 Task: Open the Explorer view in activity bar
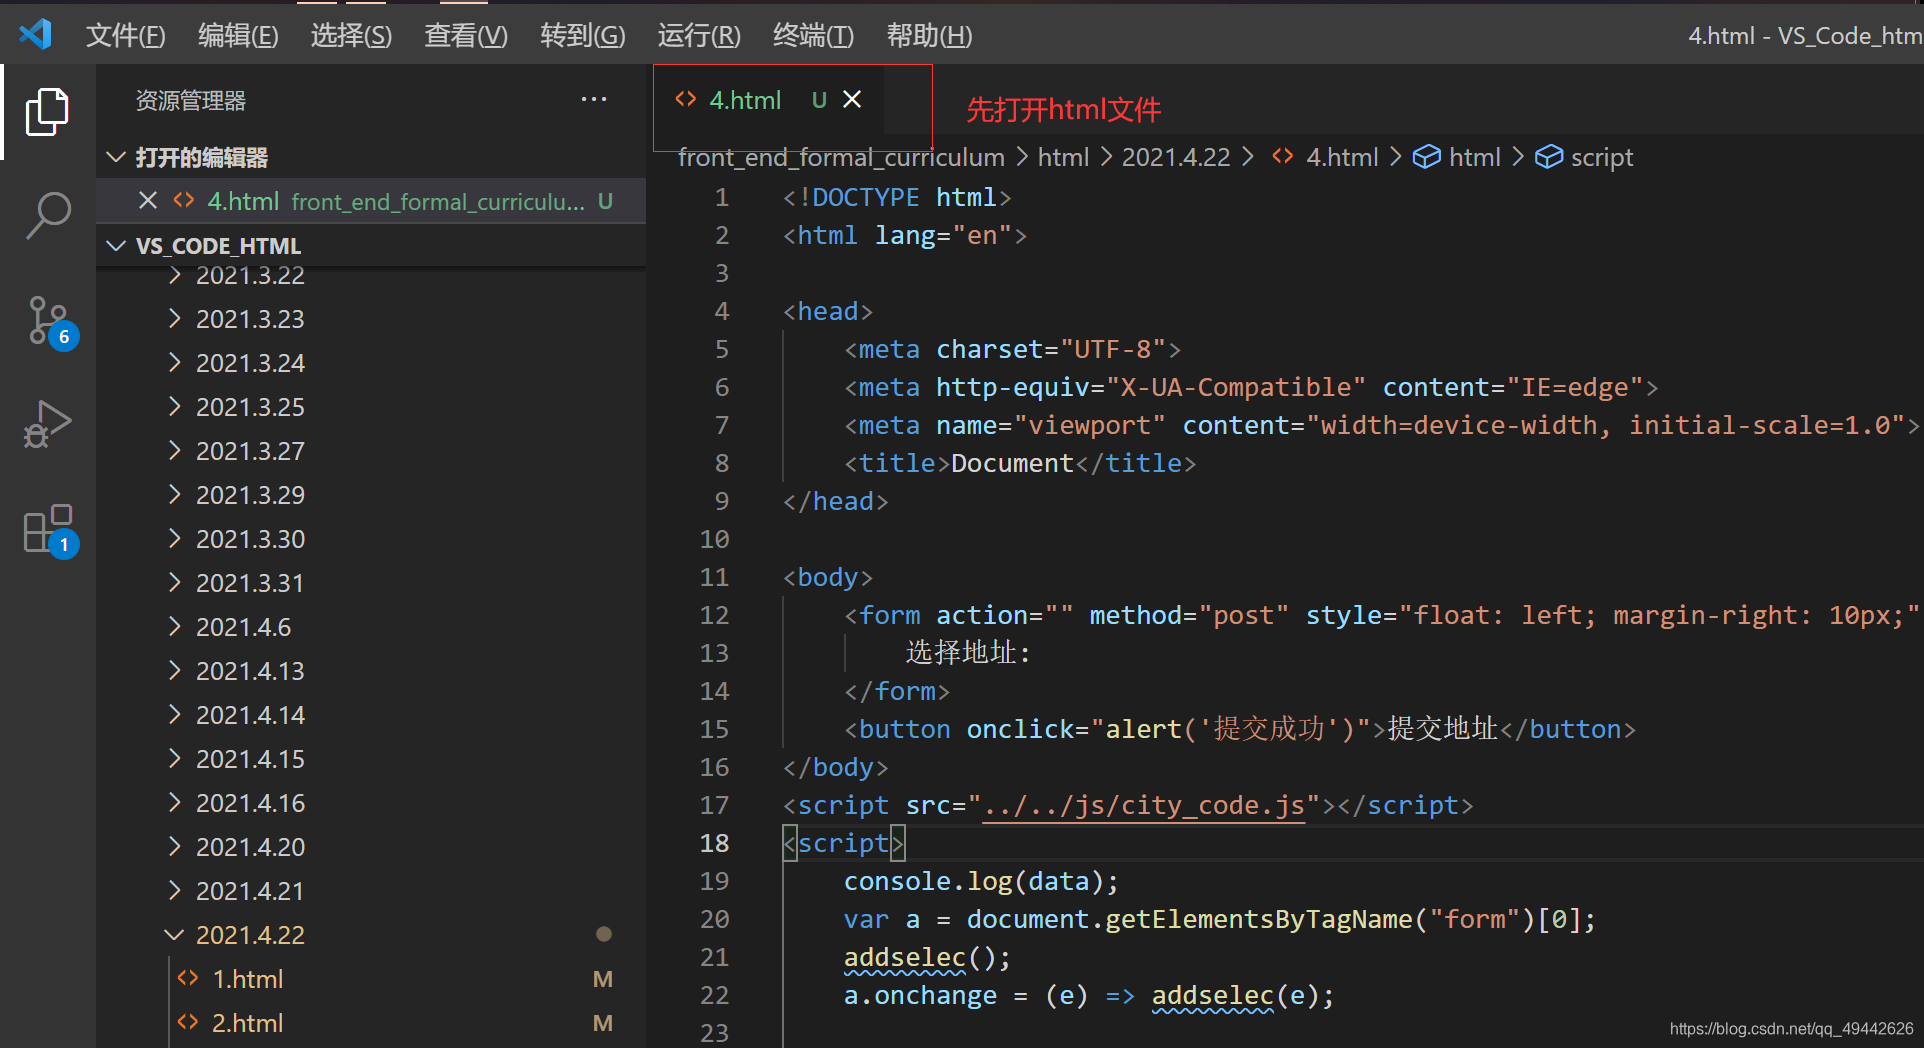47,111
